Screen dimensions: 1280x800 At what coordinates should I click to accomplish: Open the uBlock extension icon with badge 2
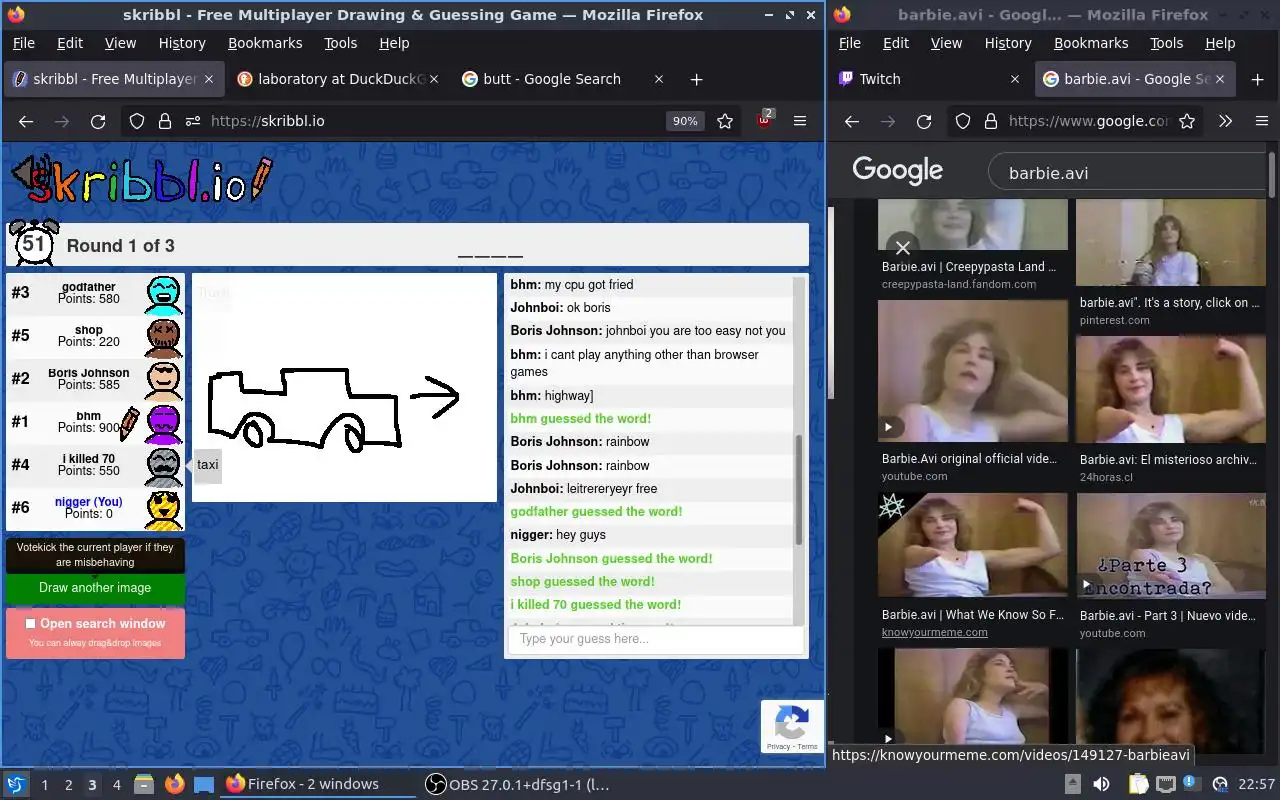(x=765, y=120)
